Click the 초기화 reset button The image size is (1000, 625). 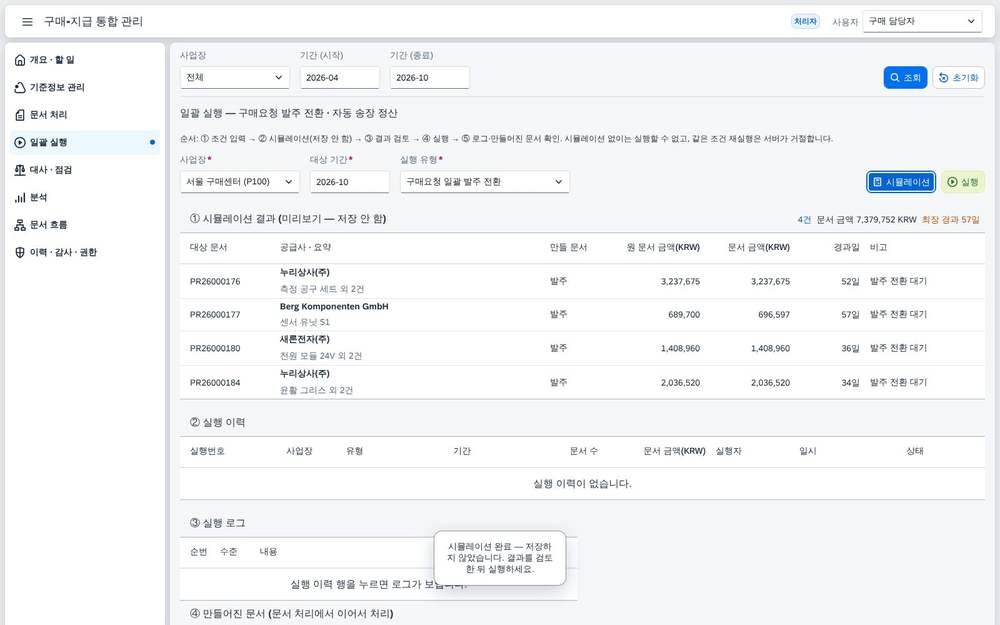pos(959,78)
